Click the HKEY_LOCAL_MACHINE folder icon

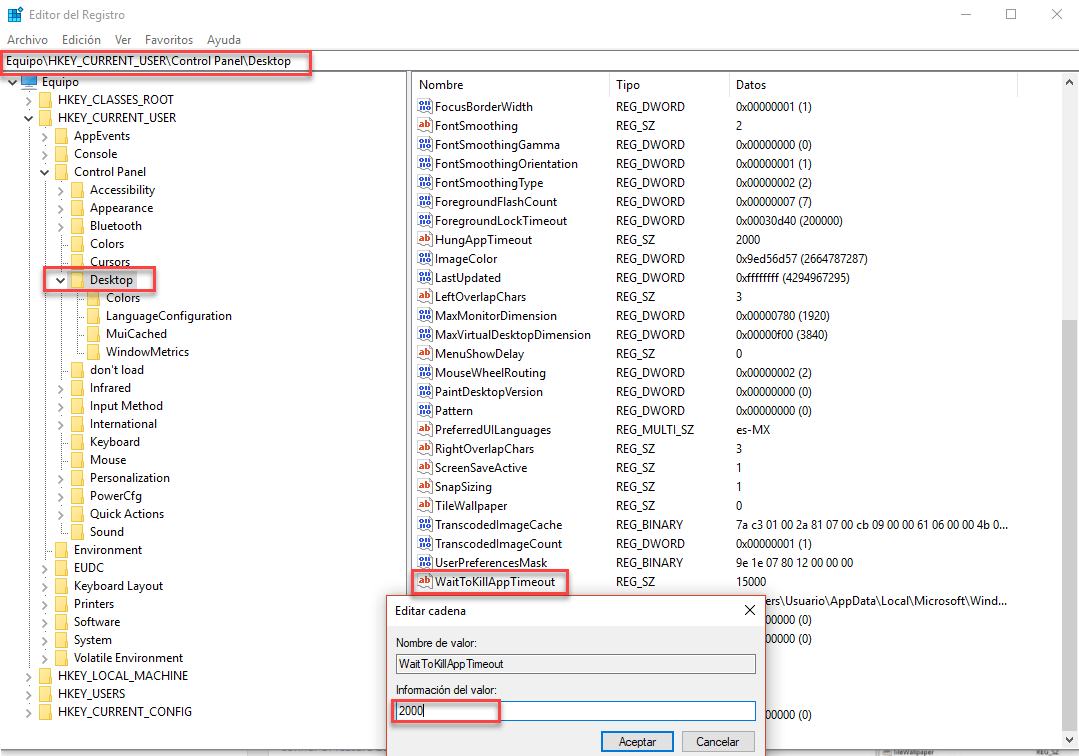click(x=46, y=676)
